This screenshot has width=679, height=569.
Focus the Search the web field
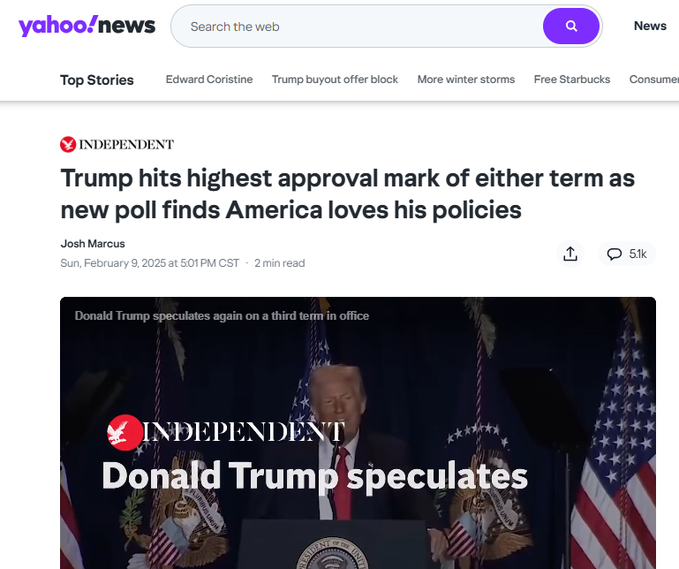364,26
